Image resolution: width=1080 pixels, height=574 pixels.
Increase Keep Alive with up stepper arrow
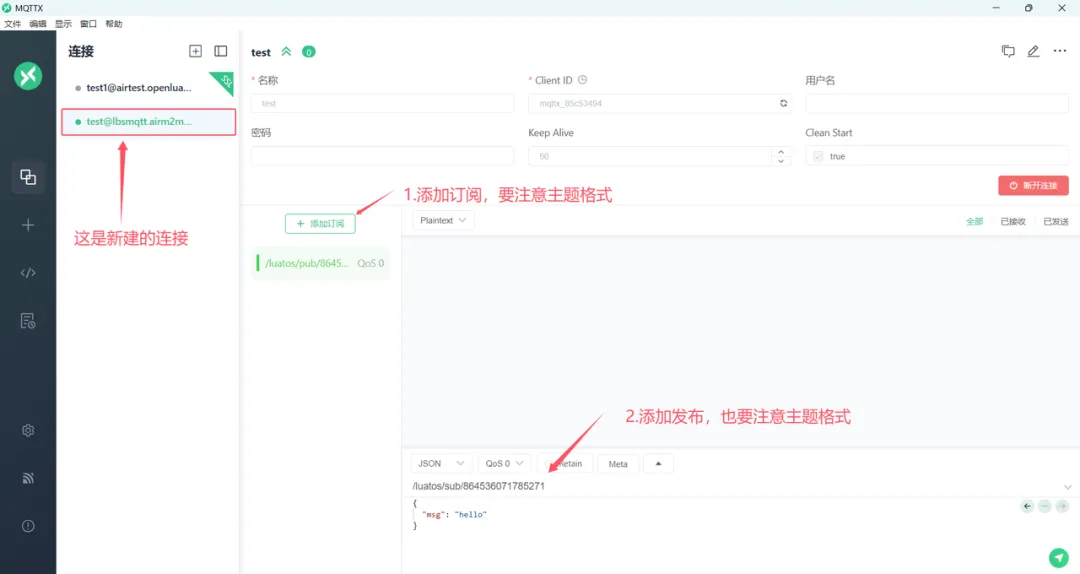pos(780,152)
